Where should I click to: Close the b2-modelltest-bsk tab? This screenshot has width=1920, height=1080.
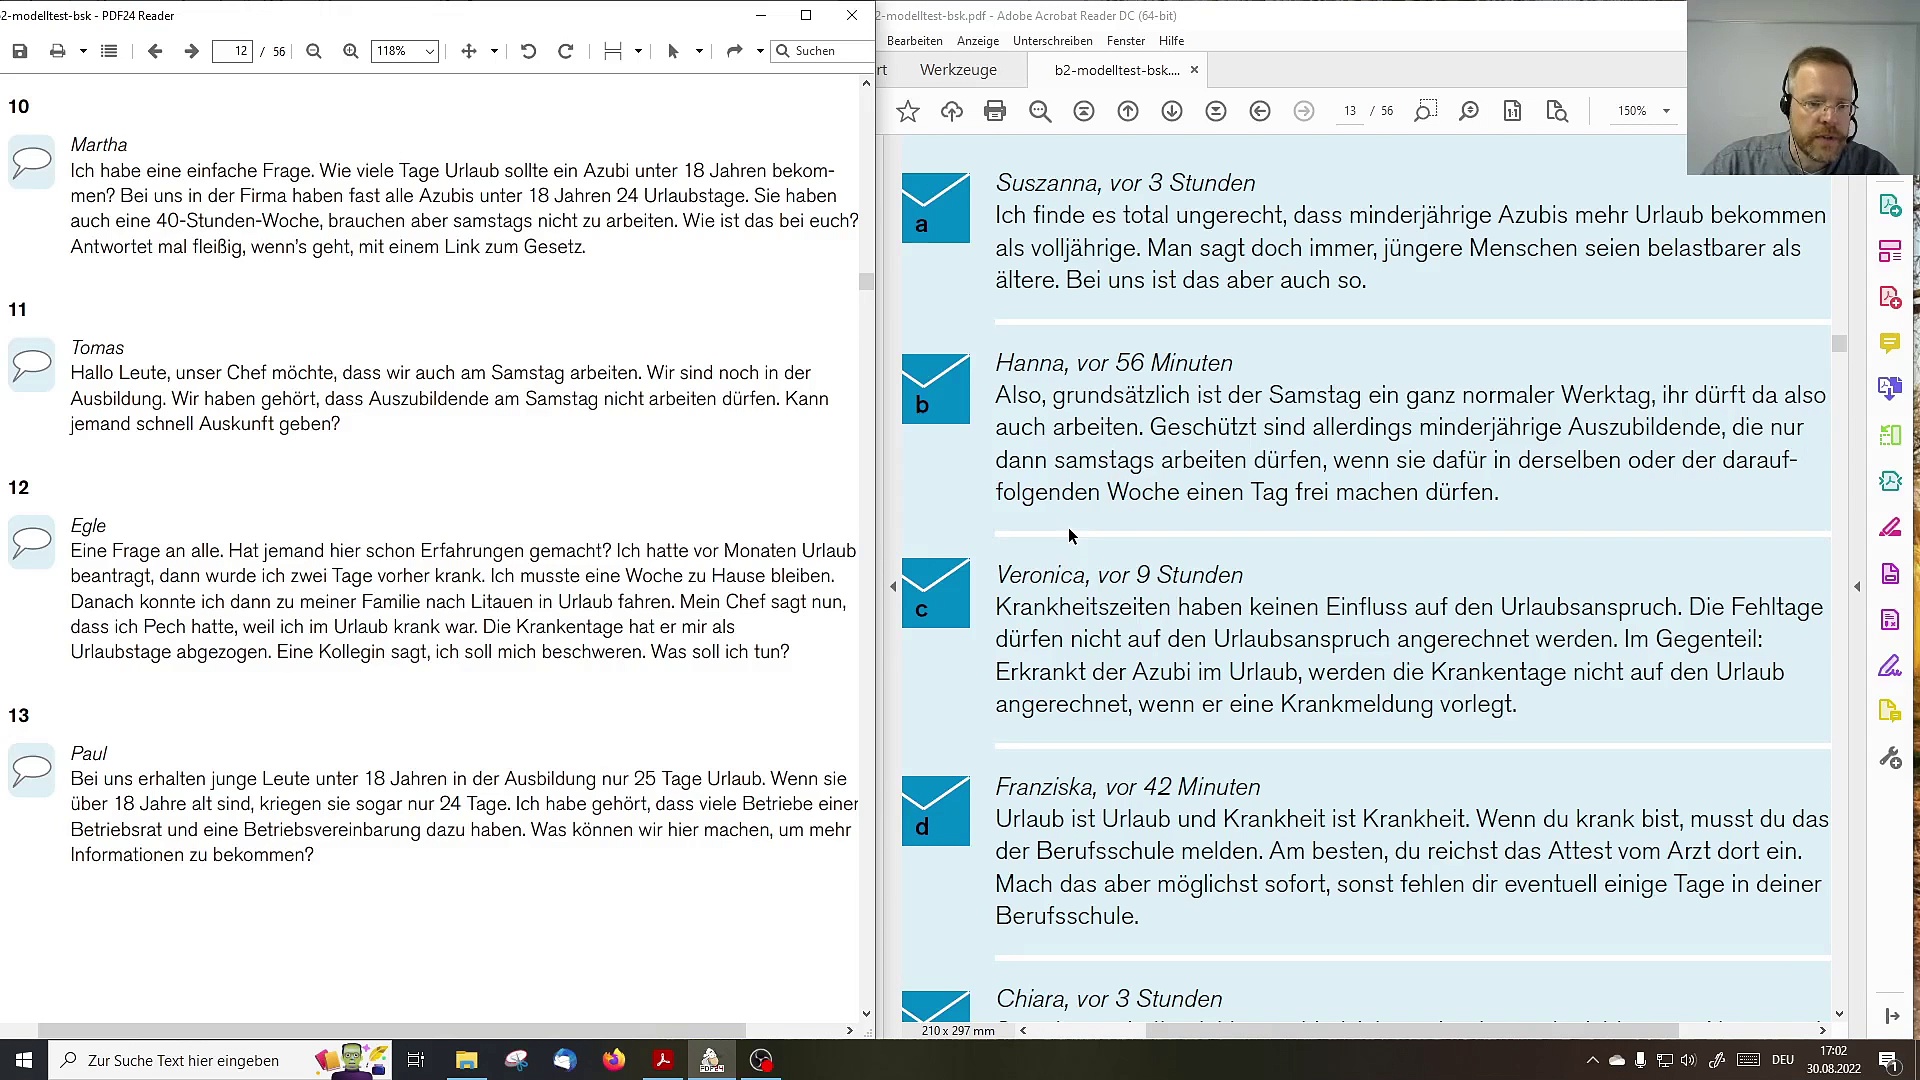(1194, 70)
